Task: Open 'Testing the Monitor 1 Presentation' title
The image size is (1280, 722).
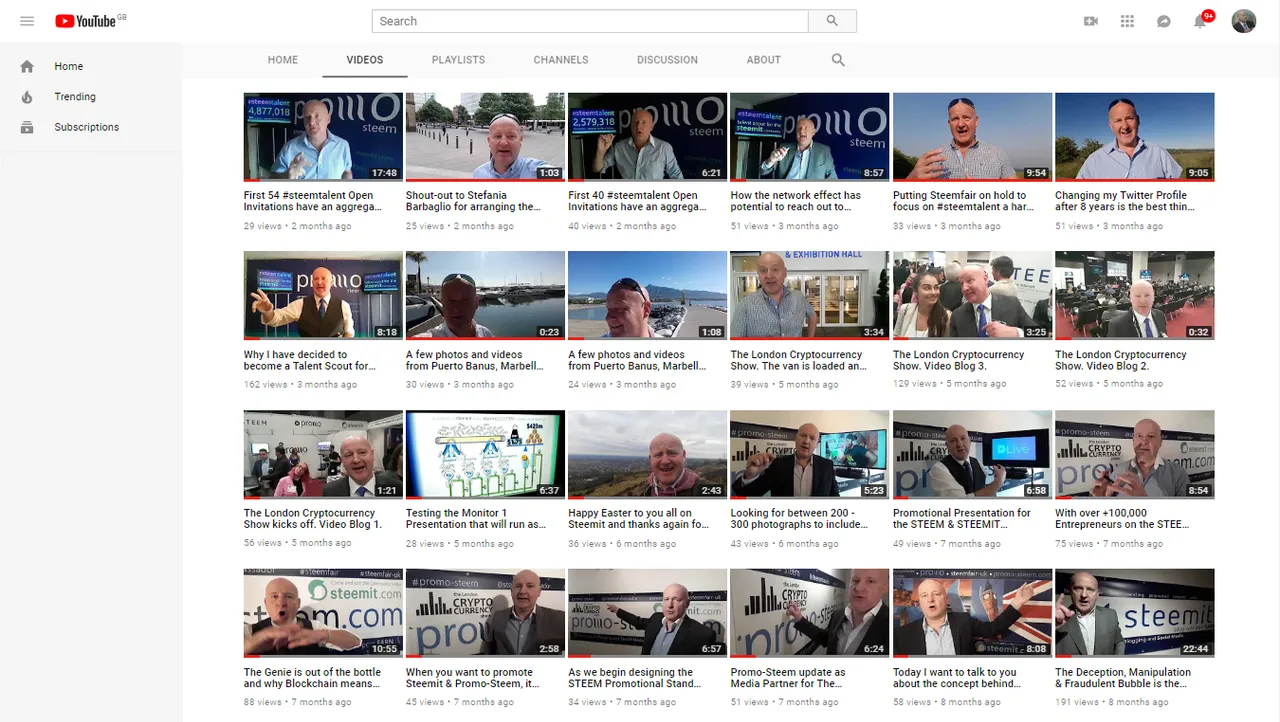Action: point(476,519)
